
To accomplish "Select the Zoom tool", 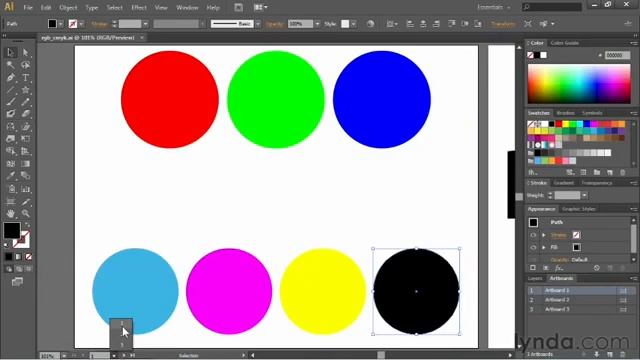I will pos(25,213).
